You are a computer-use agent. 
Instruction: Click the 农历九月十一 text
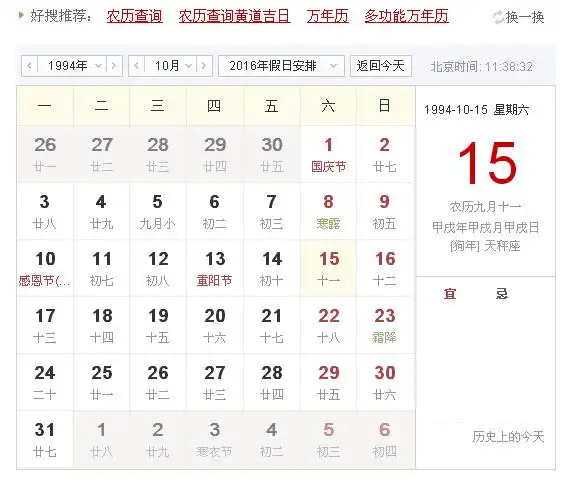(485, 206)
